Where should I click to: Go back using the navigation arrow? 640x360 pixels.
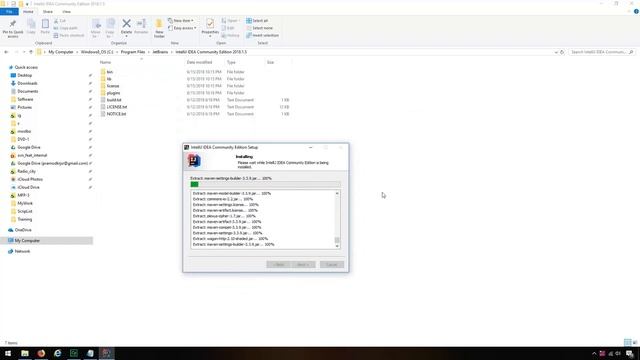coord(6,52)
